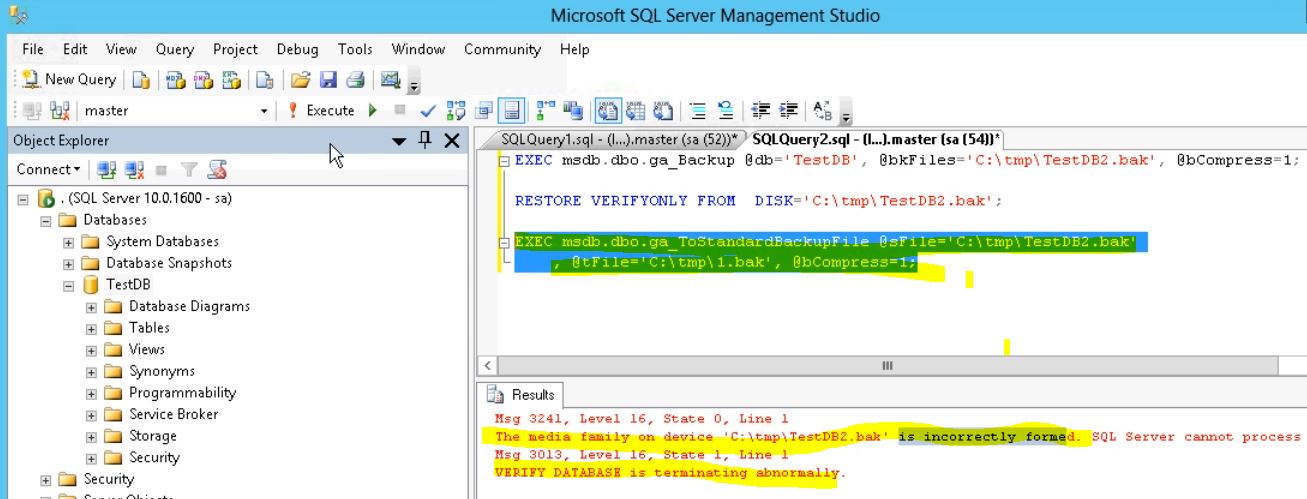Collapse the Databases folder
Image resolution: width=1307 pixels, height=499 pixels.
click(x=46, y=221)
